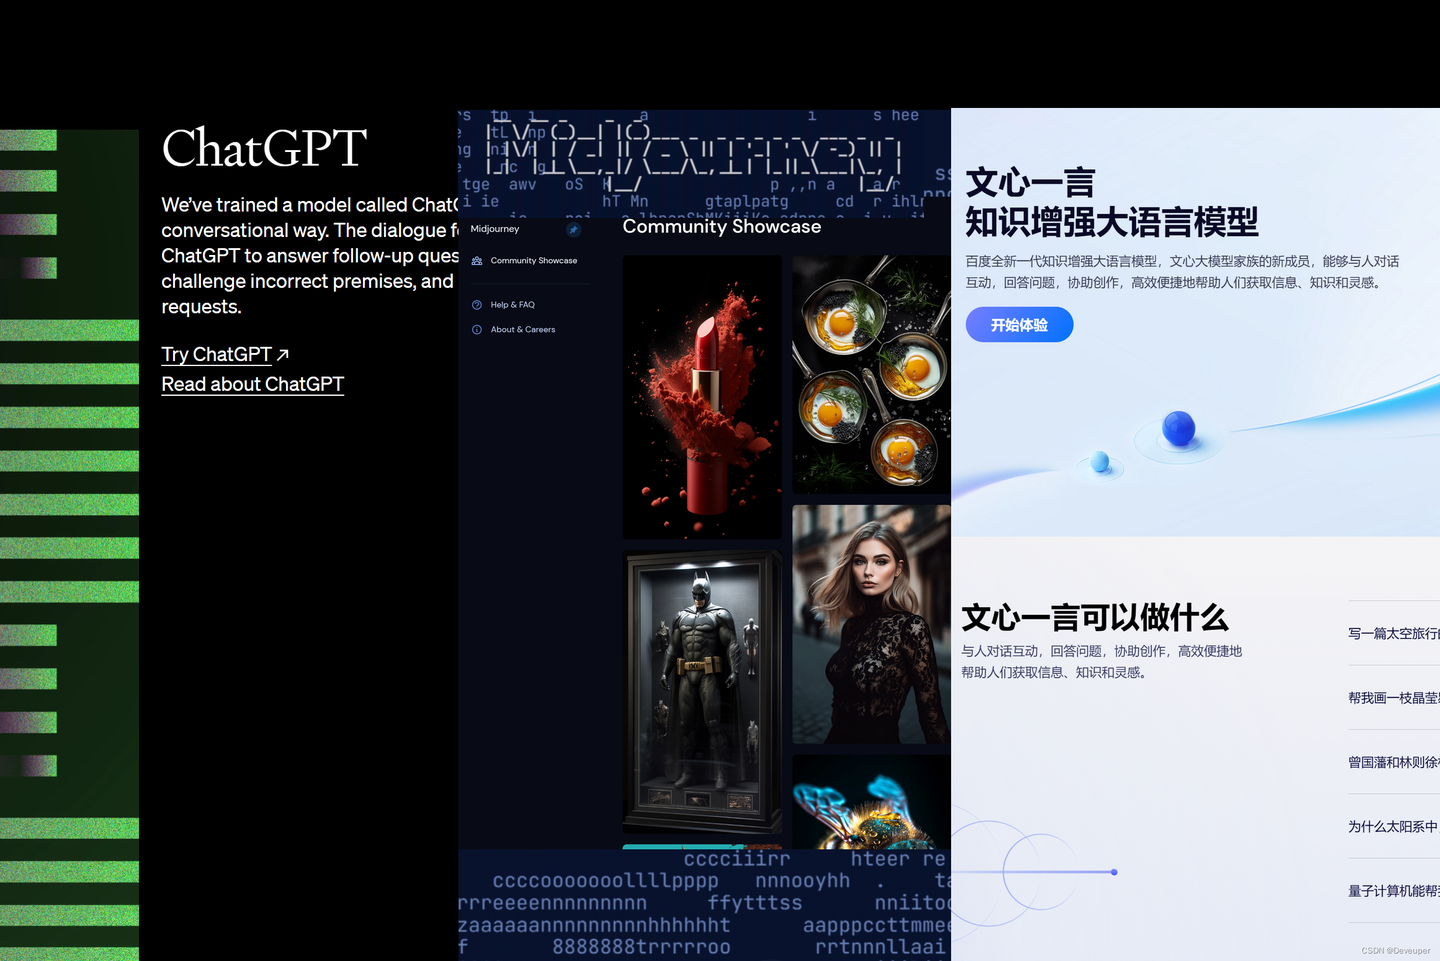Viewport: 1440px width, 961px height.
Task: Click the Help & FAQ question-mark icon
Action: [477, 305]
